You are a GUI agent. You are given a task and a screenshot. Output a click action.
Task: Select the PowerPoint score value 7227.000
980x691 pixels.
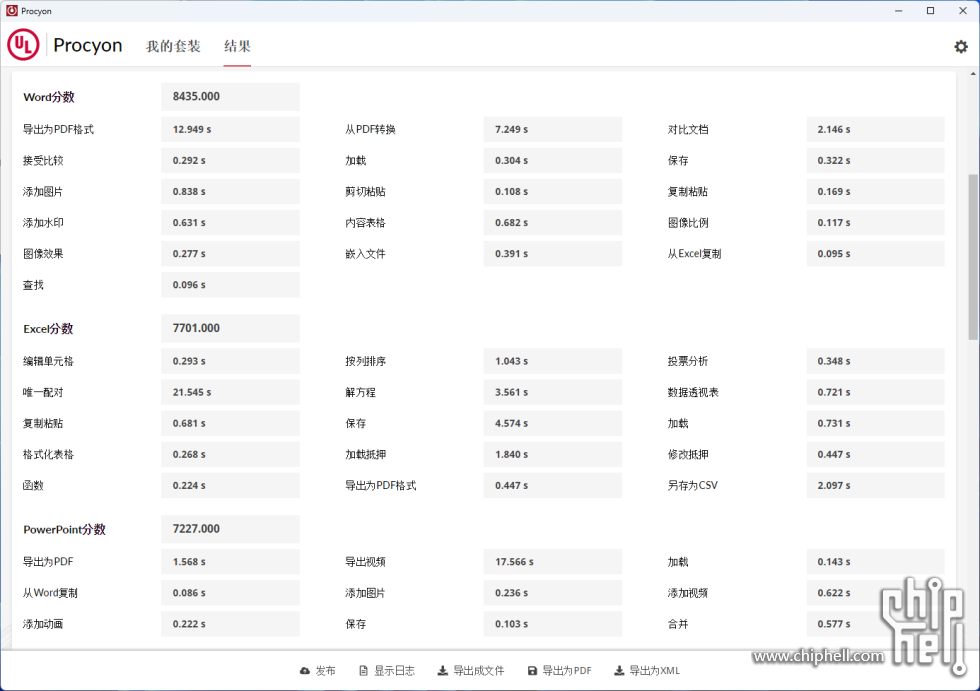pyautogui.click(x=230, y=529)
